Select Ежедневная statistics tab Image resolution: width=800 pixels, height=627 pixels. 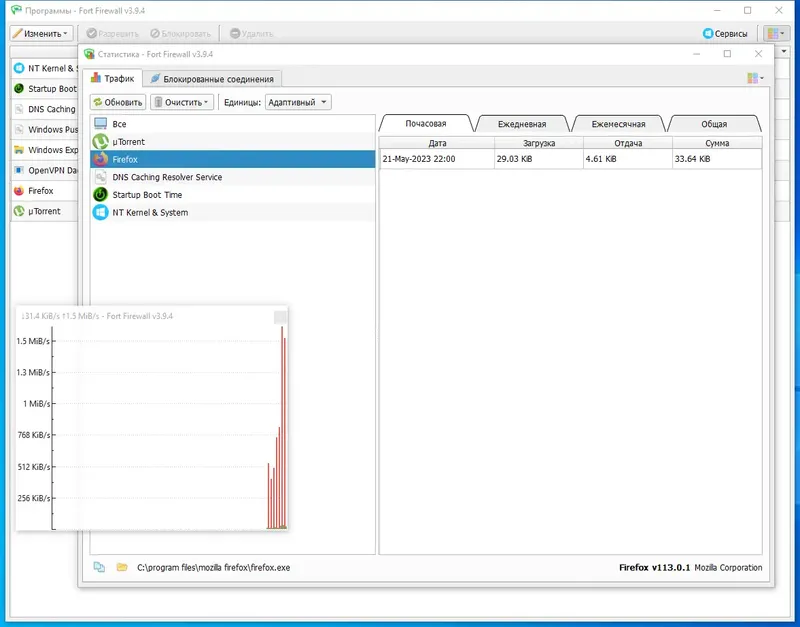(522, 124)
